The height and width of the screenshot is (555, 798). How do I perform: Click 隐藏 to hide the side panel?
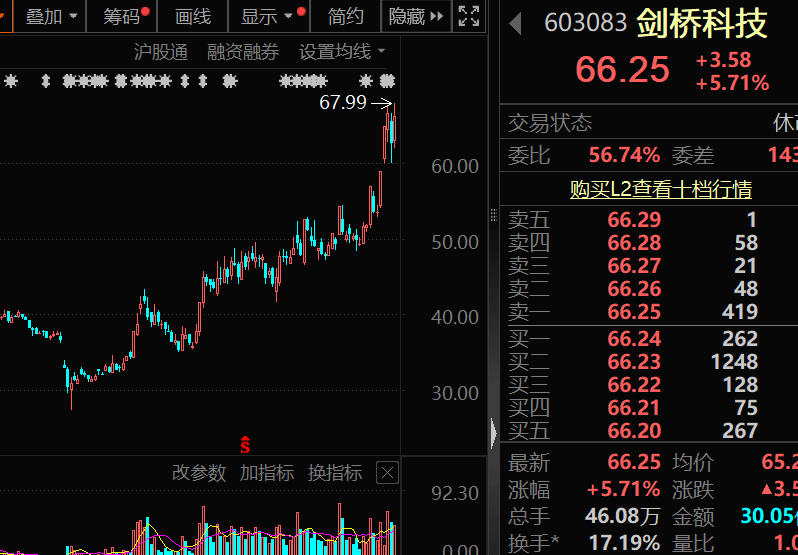coord(414,16)
